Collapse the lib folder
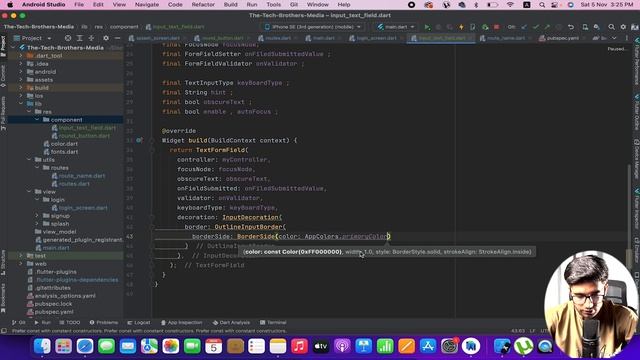 click(20, 104)
